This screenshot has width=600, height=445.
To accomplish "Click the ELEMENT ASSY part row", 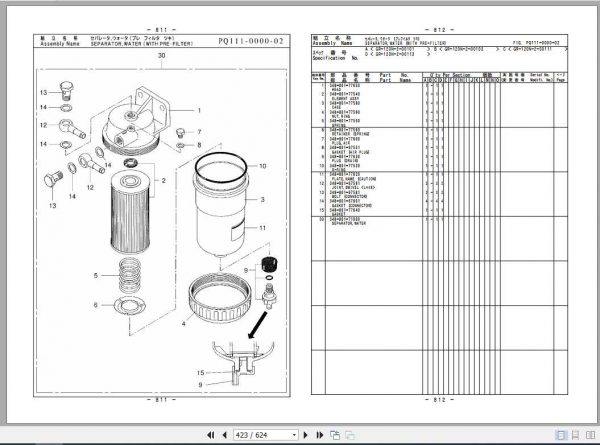I will 439,96.
